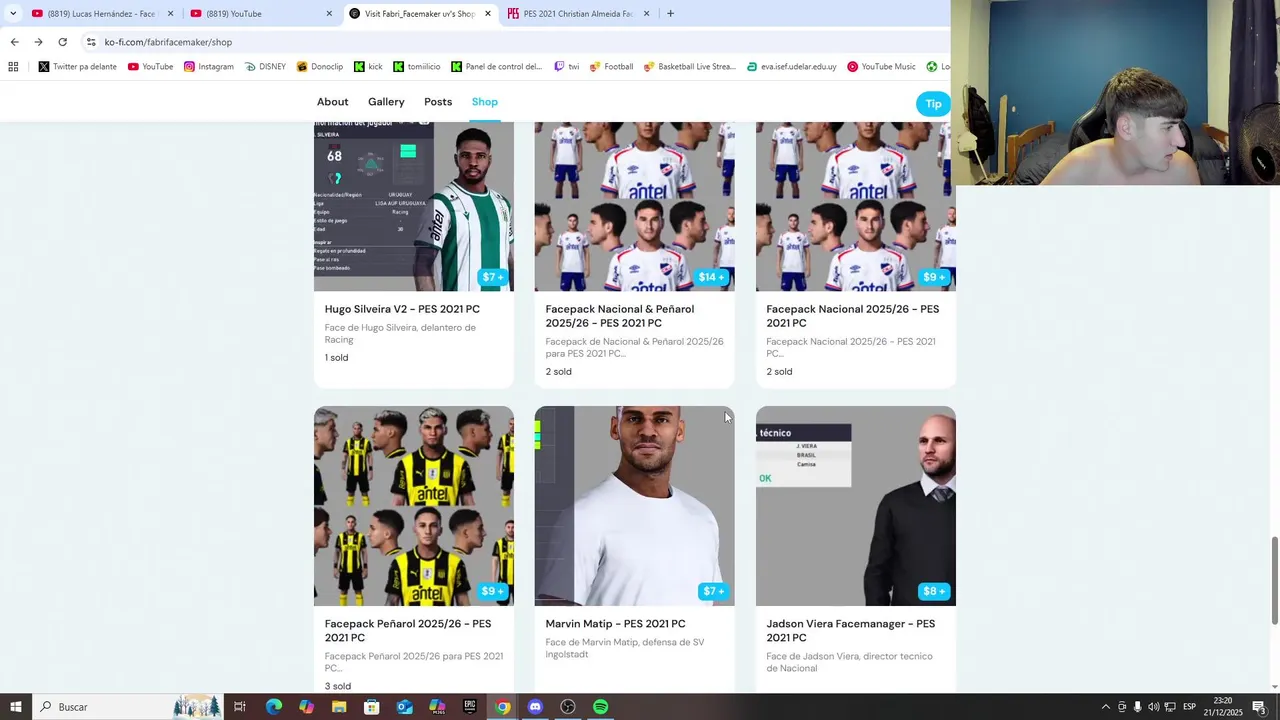
Task: Open the Twitter pa delante bookmark
Action: [x=77, y=67]
